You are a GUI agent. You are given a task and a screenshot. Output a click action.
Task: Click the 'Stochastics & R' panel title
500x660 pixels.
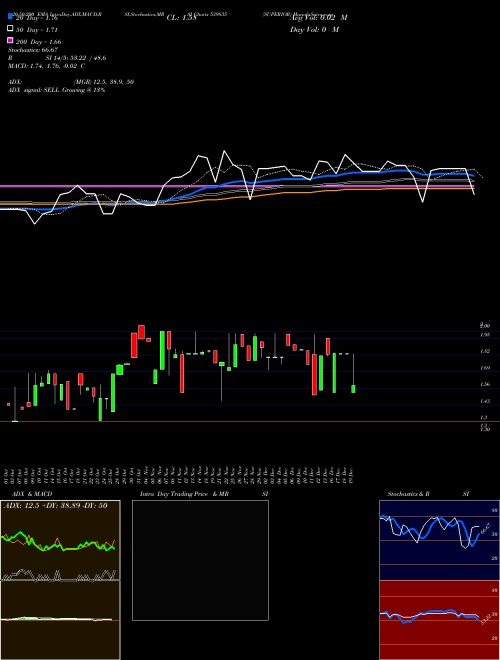(x=408, y=494)
